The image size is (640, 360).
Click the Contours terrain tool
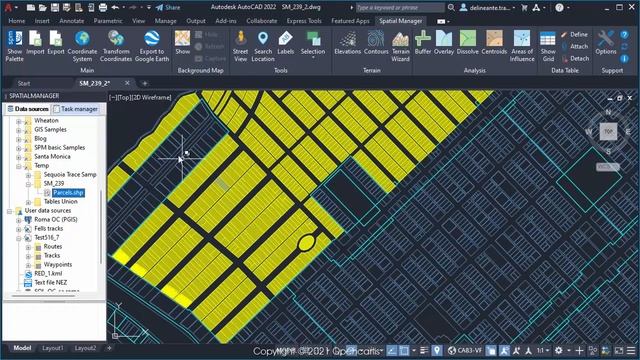pyautogui.click(x=376, y=42)
